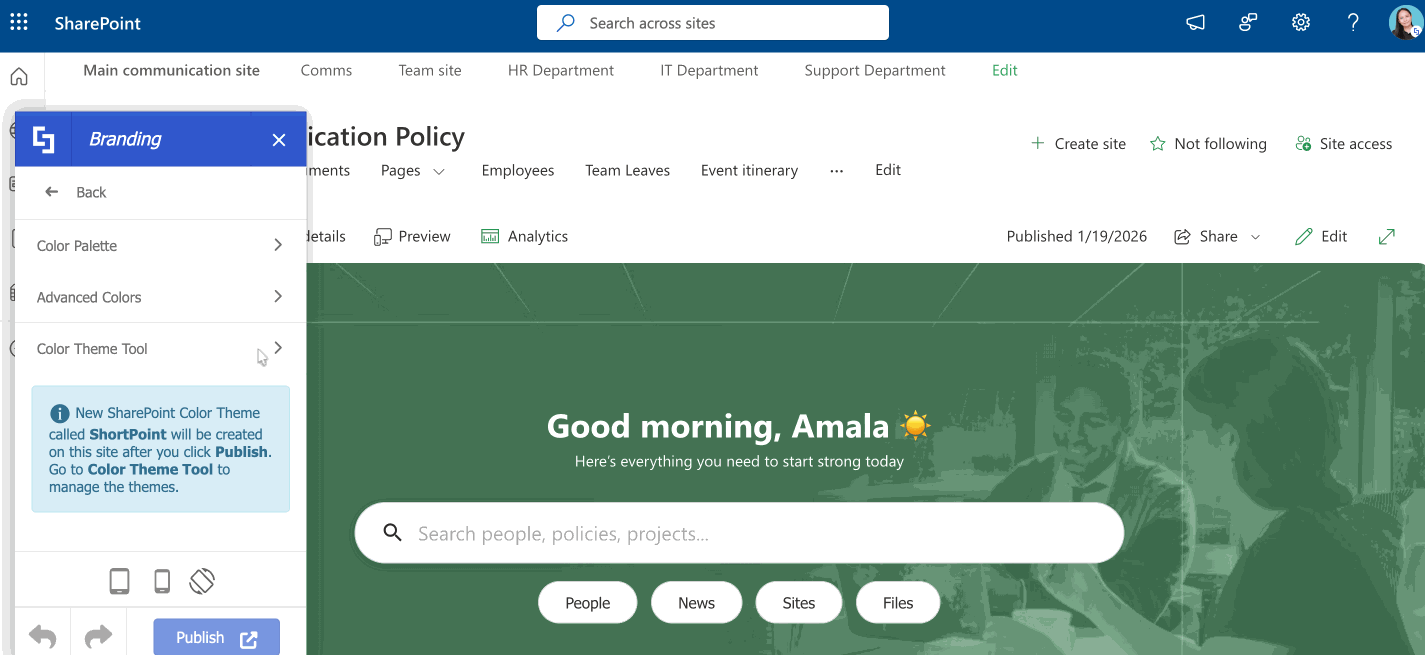Click the Sites filter pill
The image size is (1425, 655).
pyautogui.click(x=799, y=602)
